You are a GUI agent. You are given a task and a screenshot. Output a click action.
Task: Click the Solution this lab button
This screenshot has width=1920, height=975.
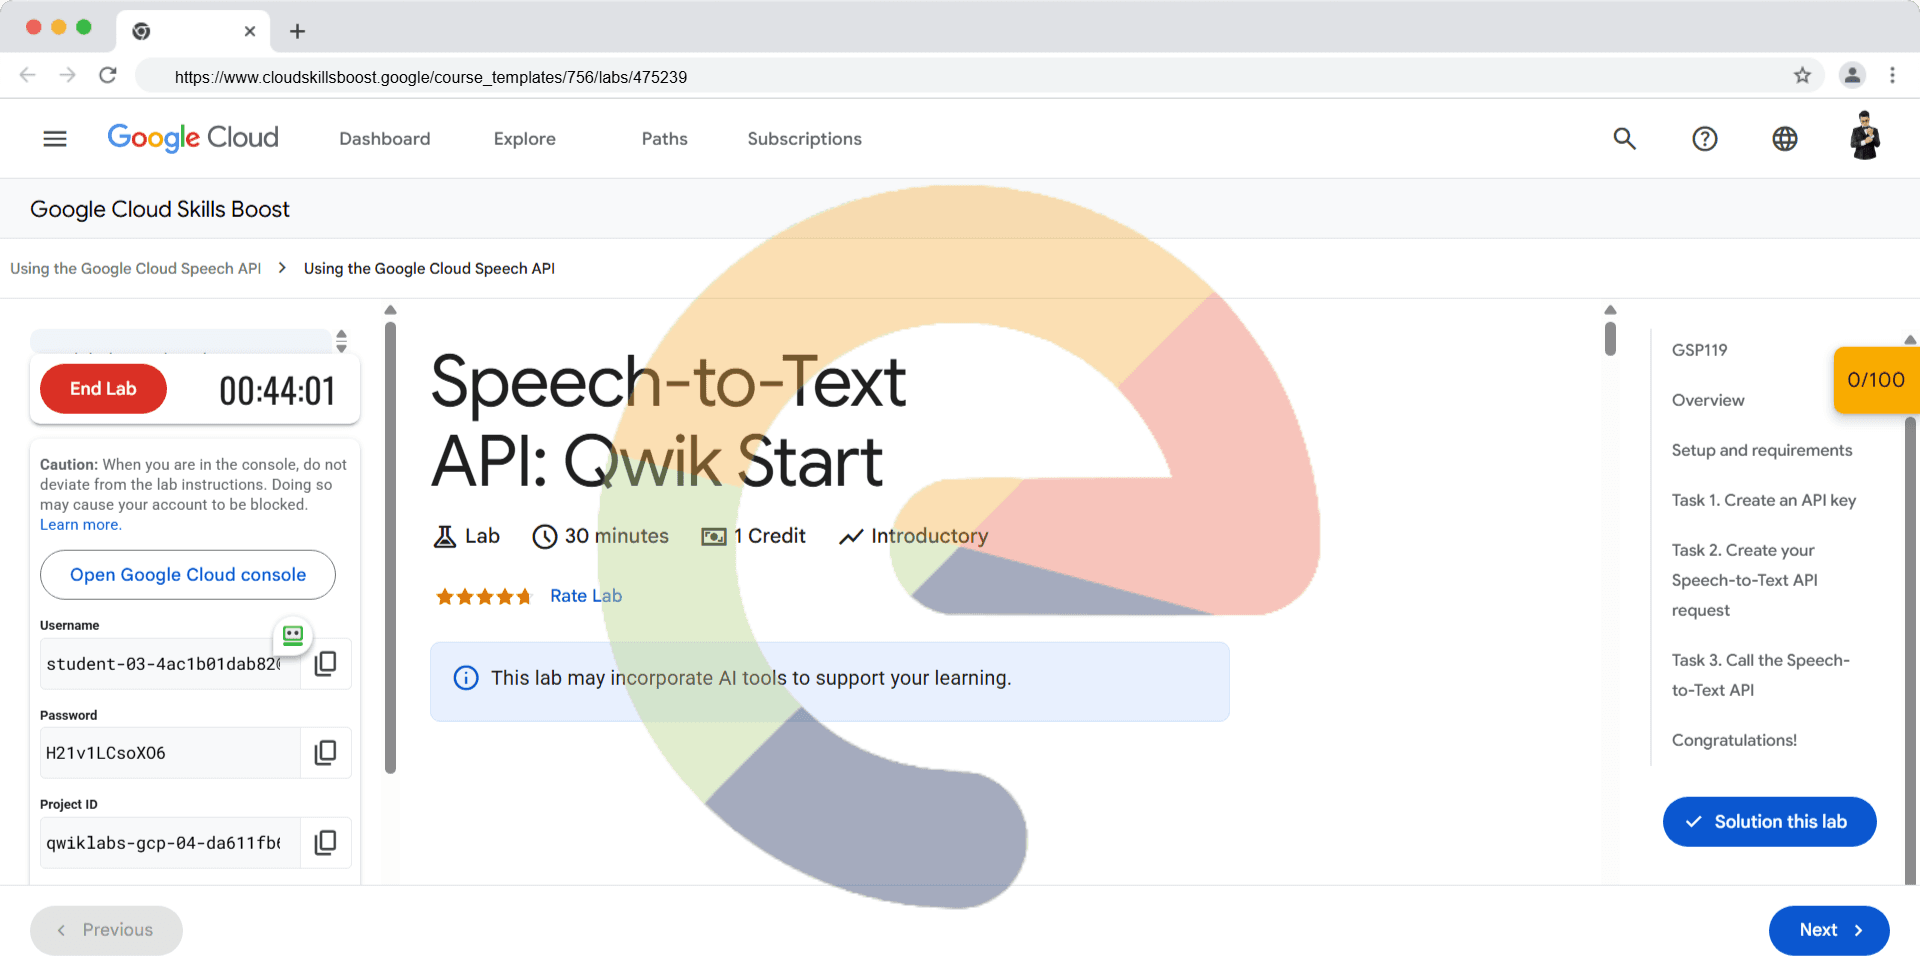(x=1770, y=822)
